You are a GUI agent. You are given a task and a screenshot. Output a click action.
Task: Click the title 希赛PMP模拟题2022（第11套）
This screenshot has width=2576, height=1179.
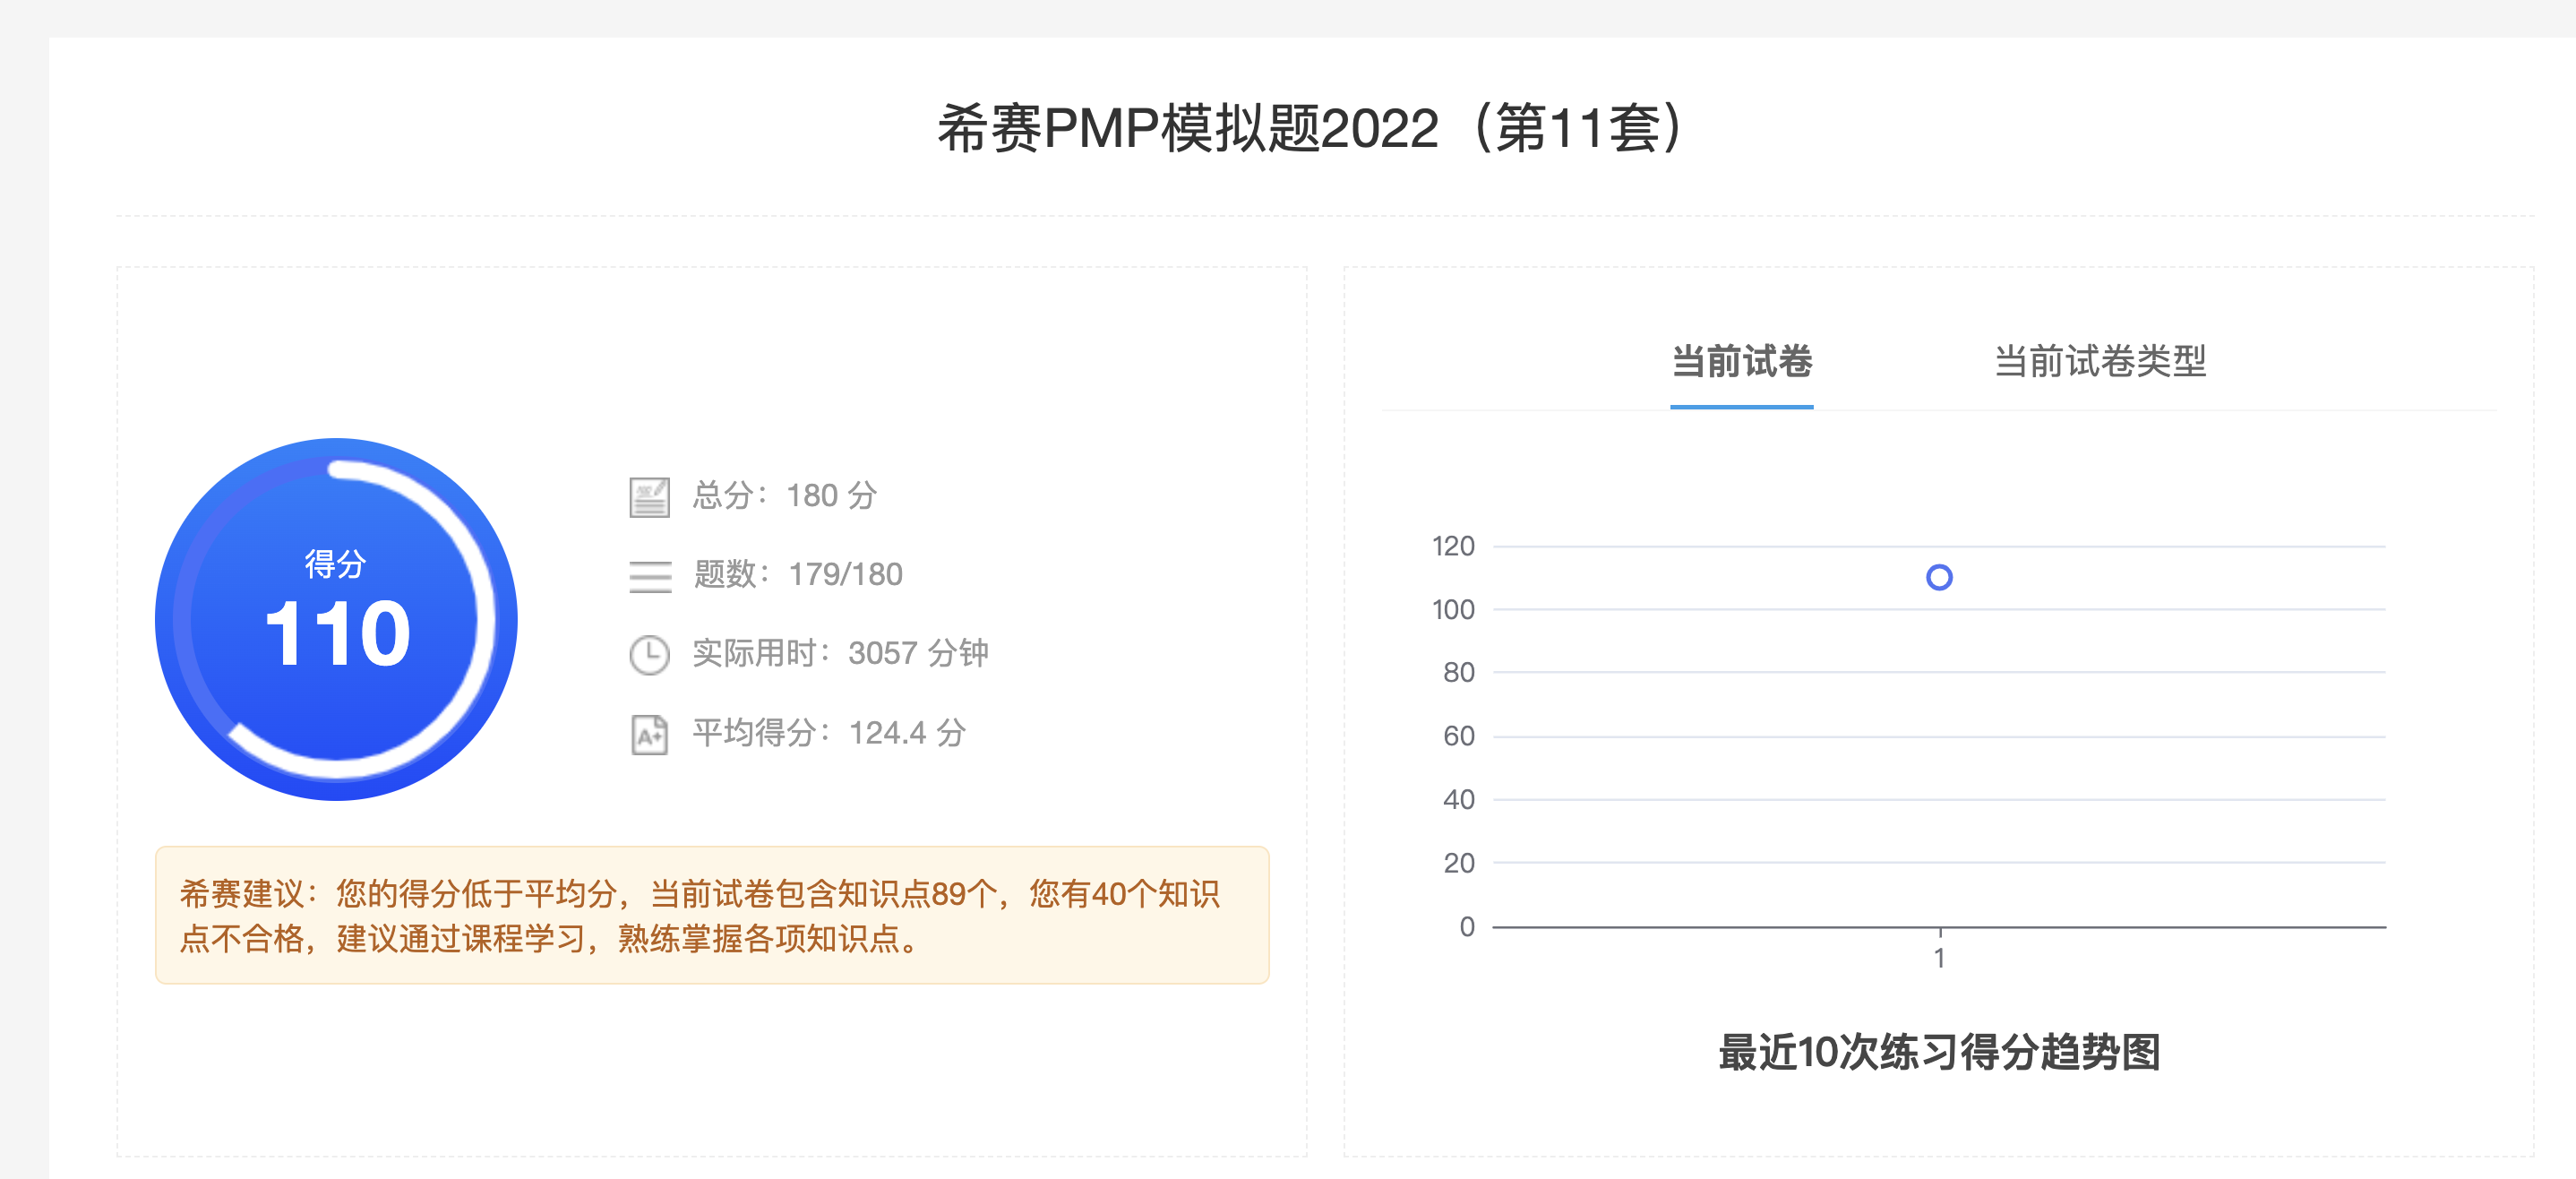click(1312, 128)
